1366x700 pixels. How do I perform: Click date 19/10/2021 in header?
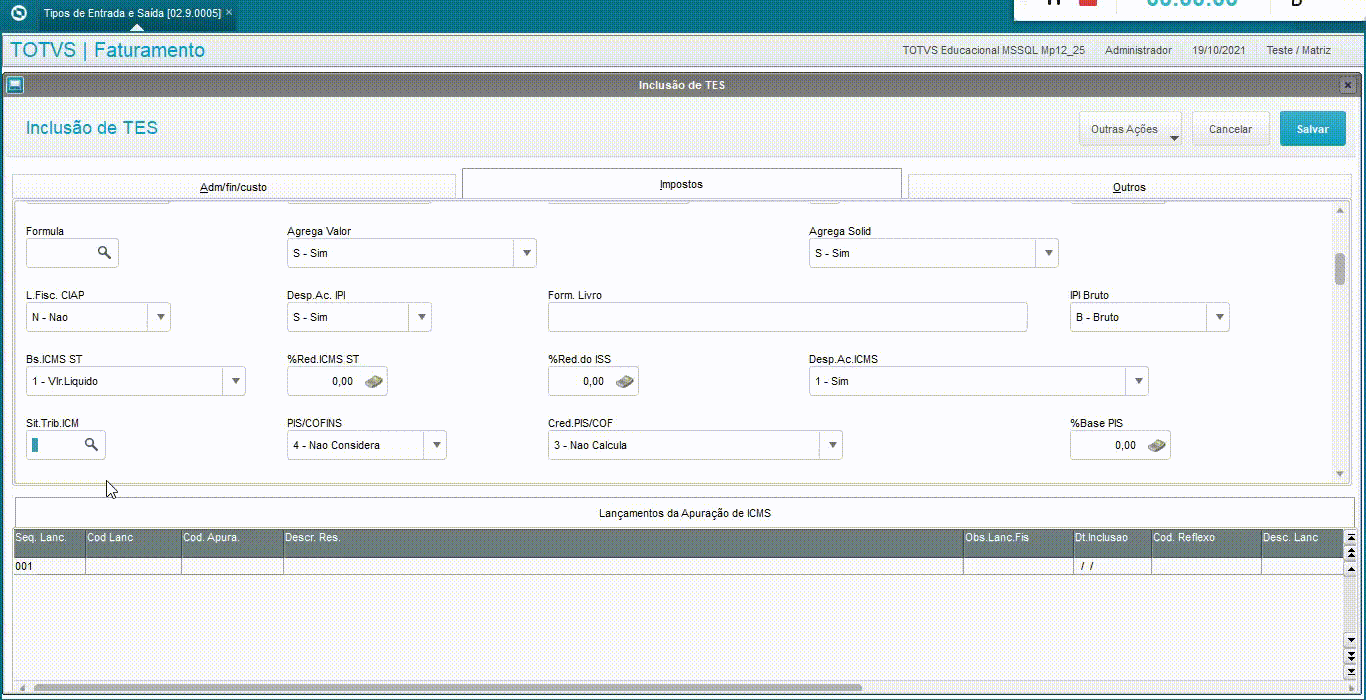(x=1220, y=50)
